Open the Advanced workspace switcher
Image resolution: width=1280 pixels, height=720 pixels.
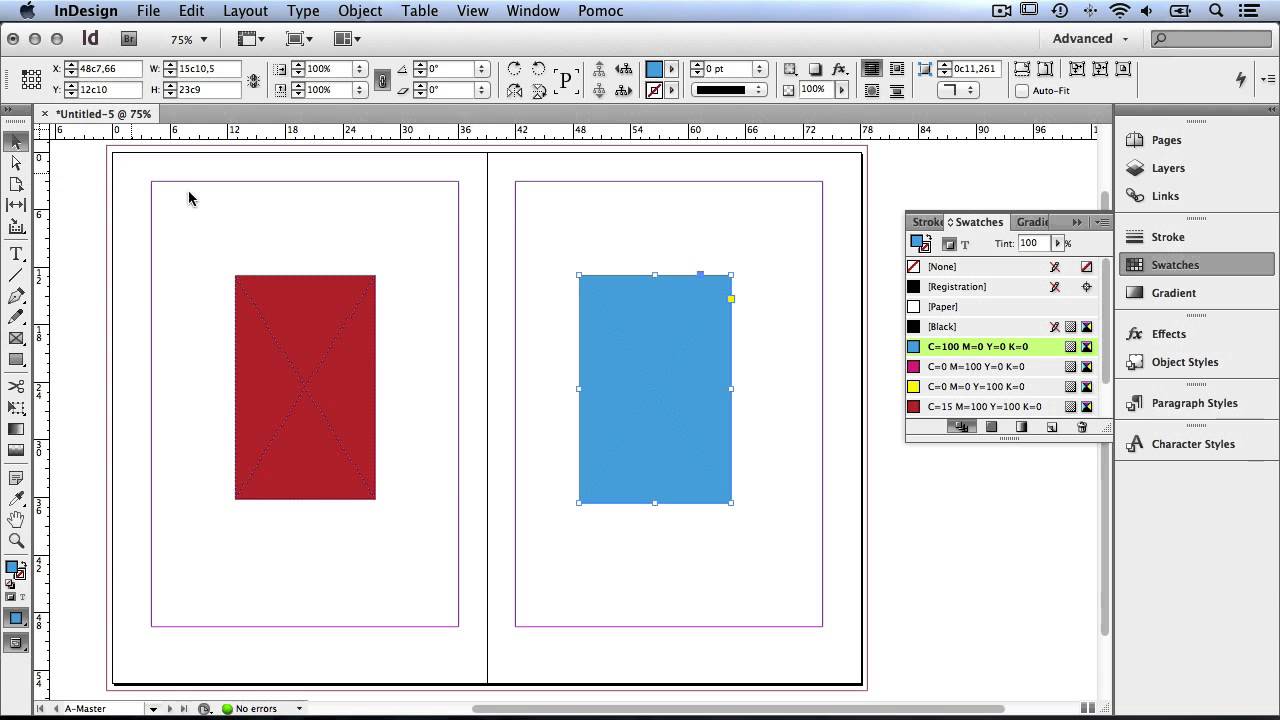pyautogui.click(x=1090, y=39)
